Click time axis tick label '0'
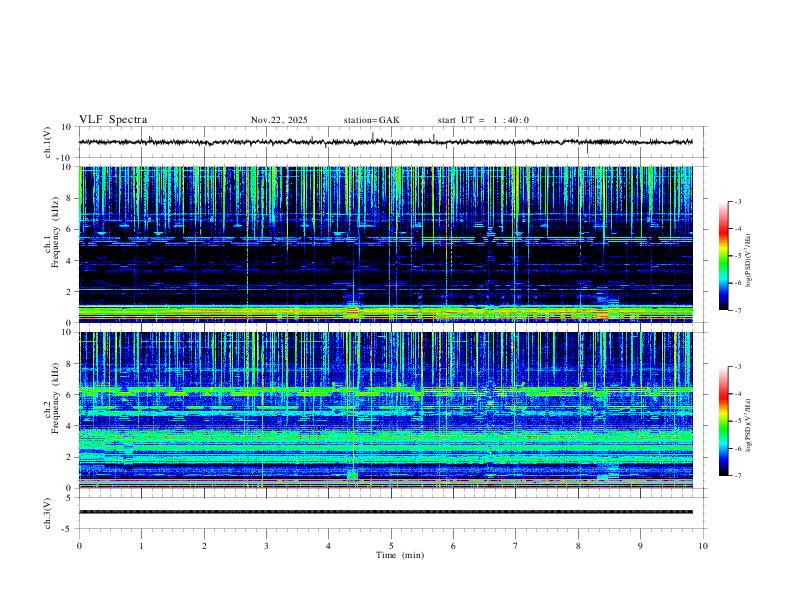The width and height of the screenshot is (792, 612). pyautogui.click(x=79, y=546)
